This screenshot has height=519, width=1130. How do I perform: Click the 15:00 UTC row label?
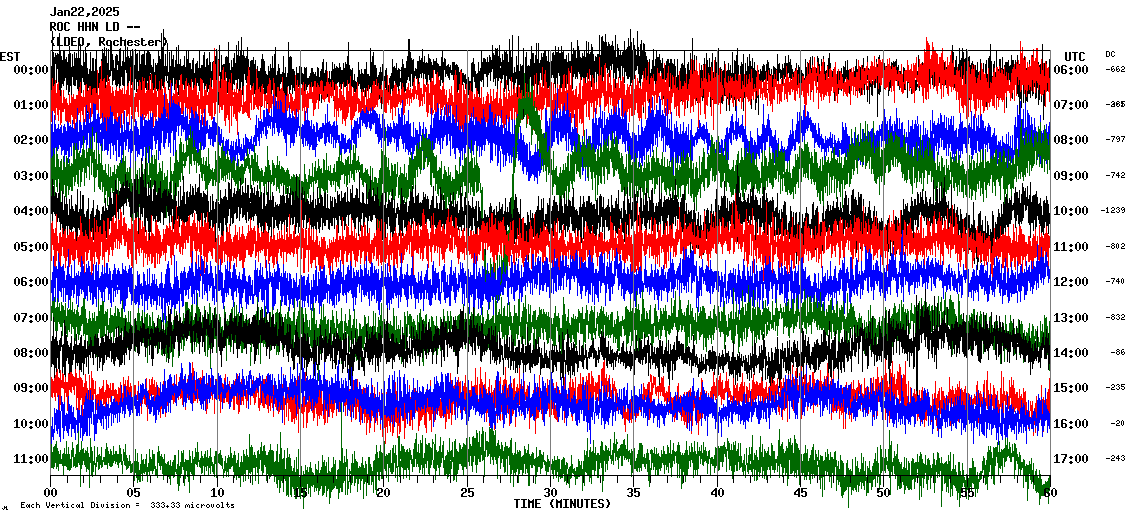(x=1071, y=388)
